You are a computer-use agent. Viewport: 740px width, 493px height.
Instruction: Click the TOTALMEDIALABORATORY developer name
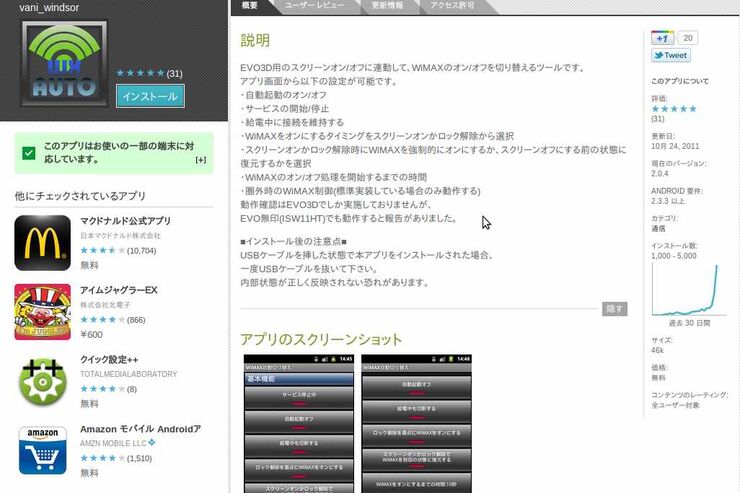pos(128,374)
